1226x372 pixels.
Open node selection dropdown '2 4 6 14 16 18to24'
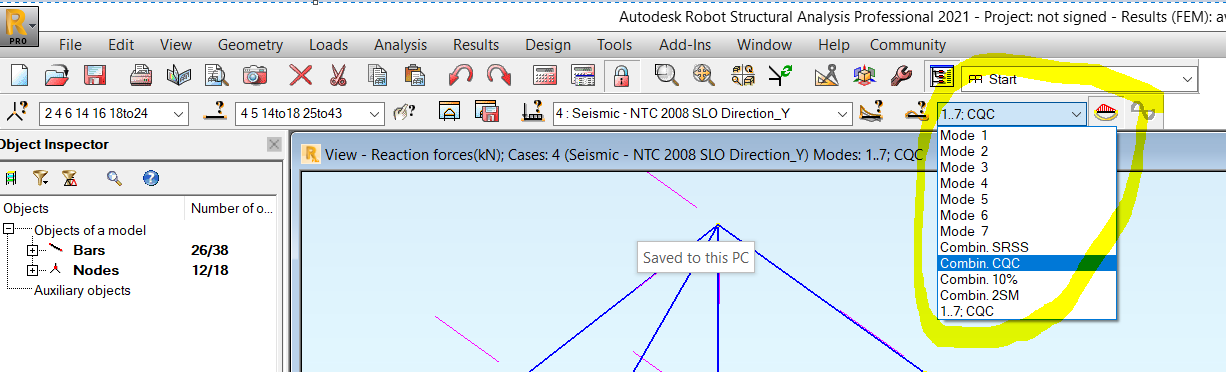[113, 113]
